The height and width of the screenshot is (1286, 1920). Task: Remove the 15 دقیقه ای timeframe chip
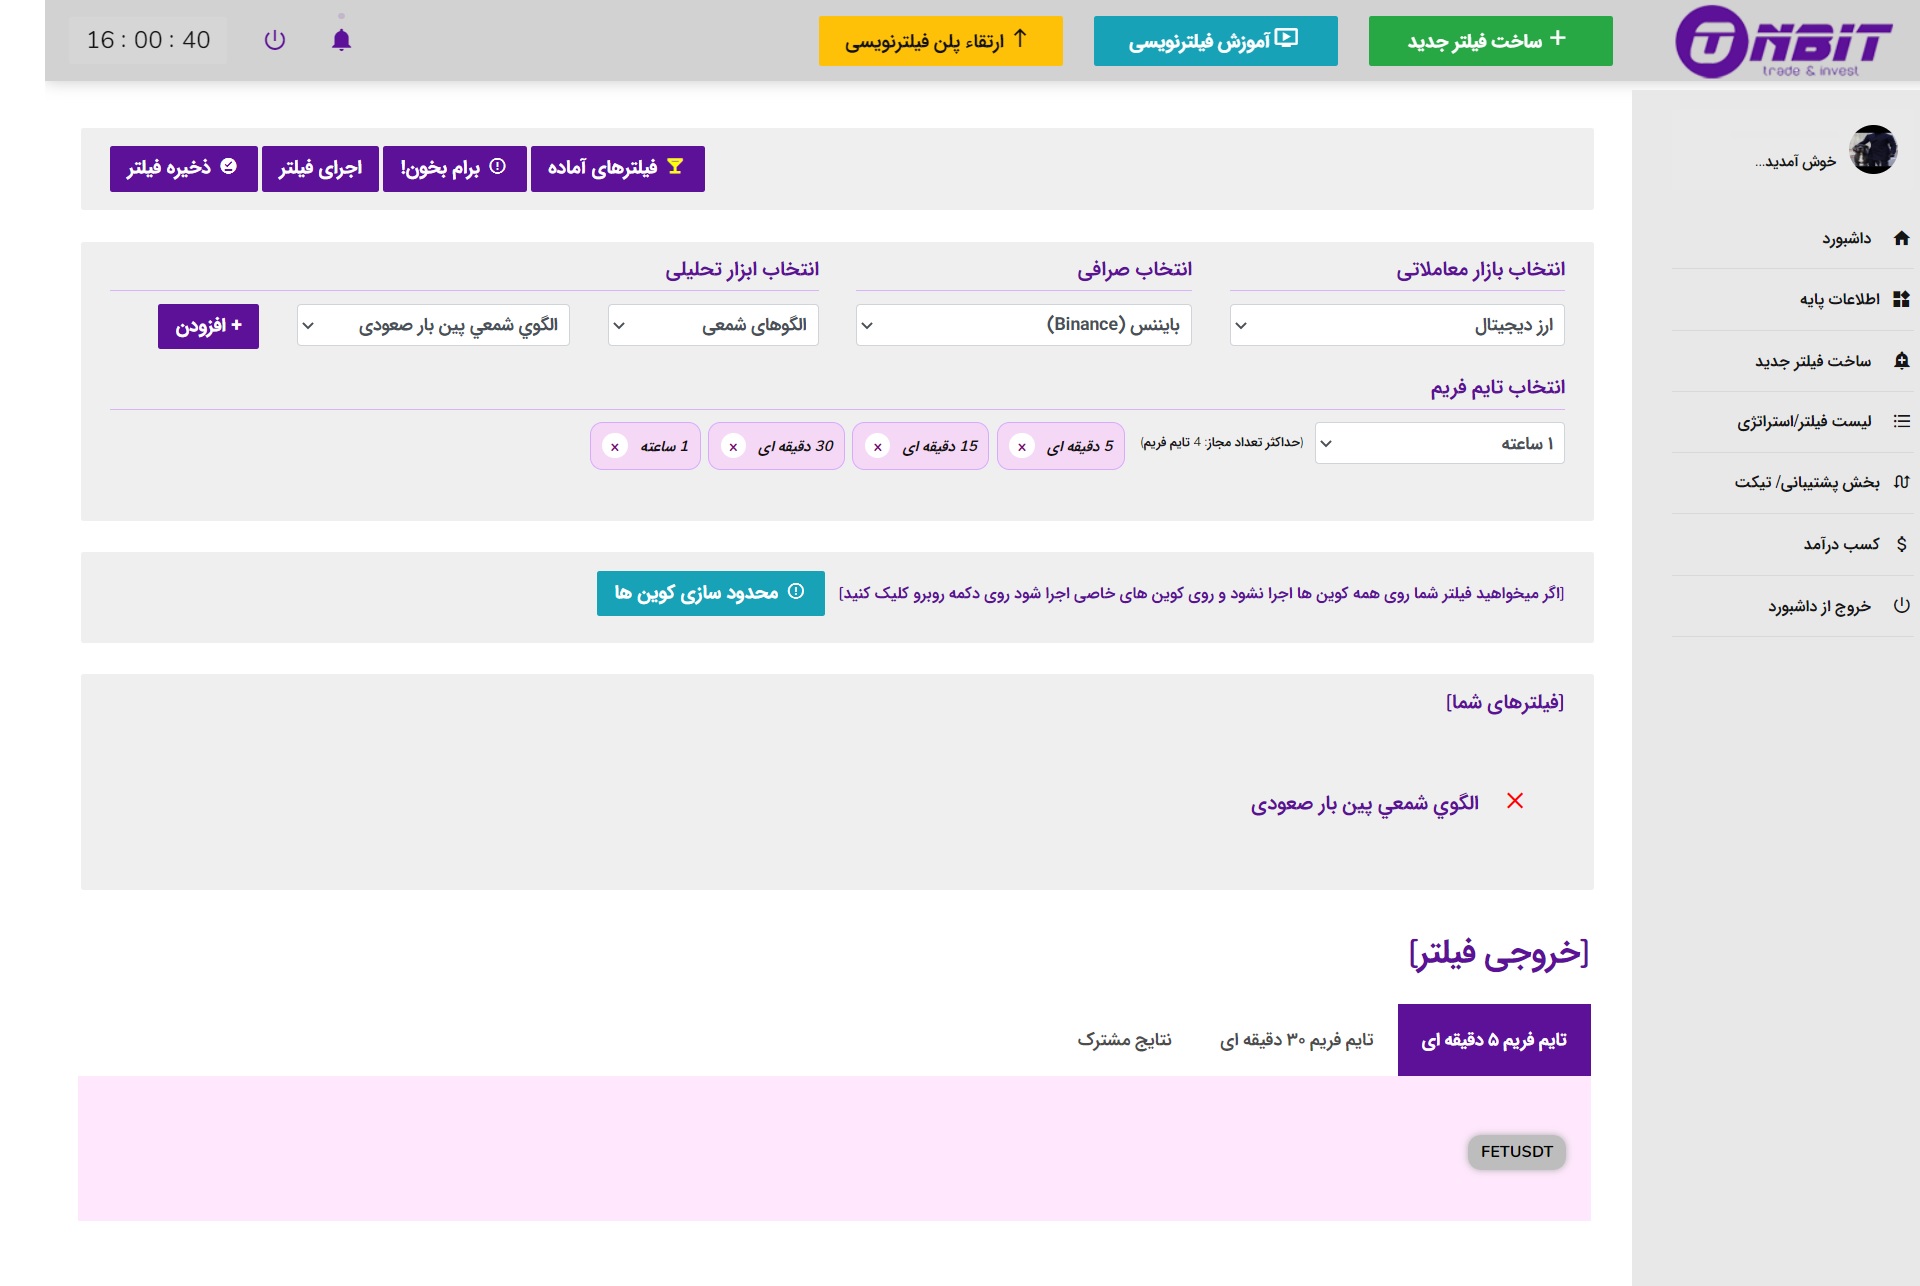[x=877, y=447]
